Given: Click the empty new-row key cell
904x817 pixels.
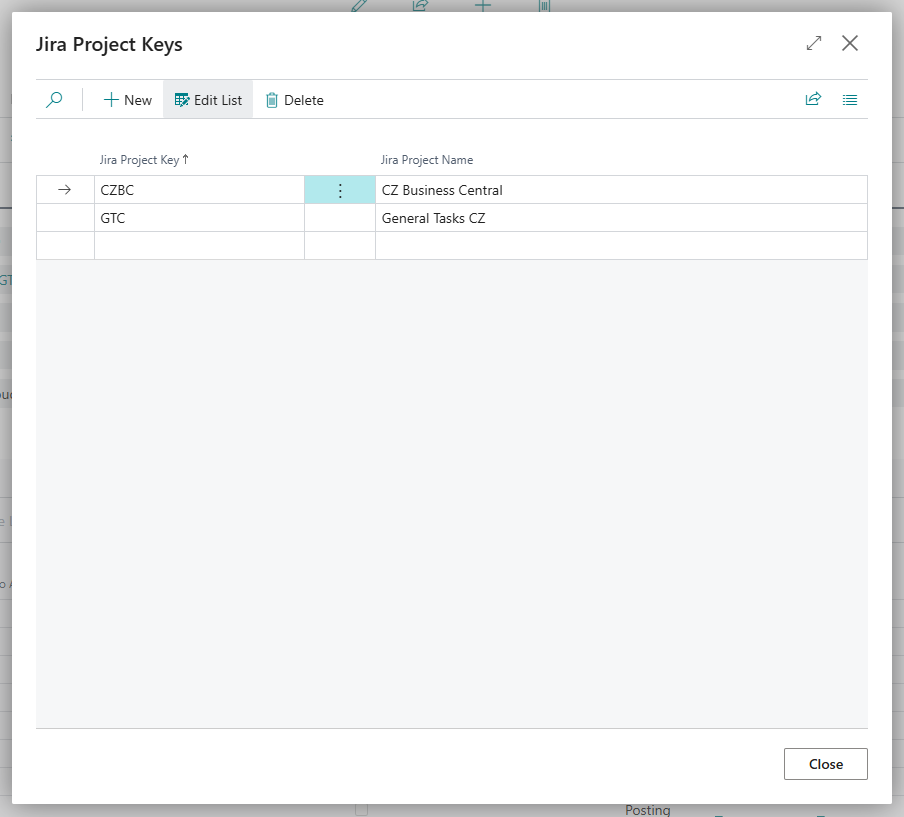Looking at the screenshot, I should [199, 246].
